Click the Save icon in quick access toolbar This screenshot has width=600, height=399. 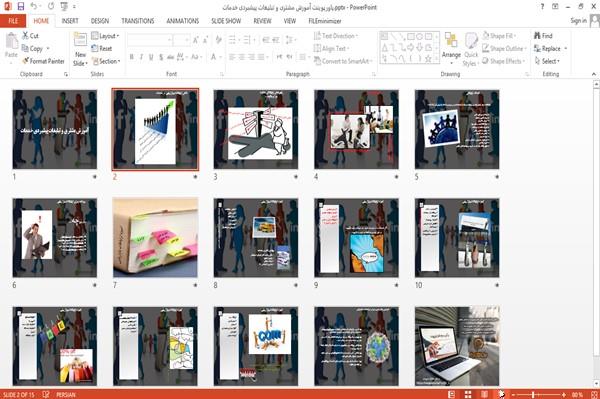(21, 7)
